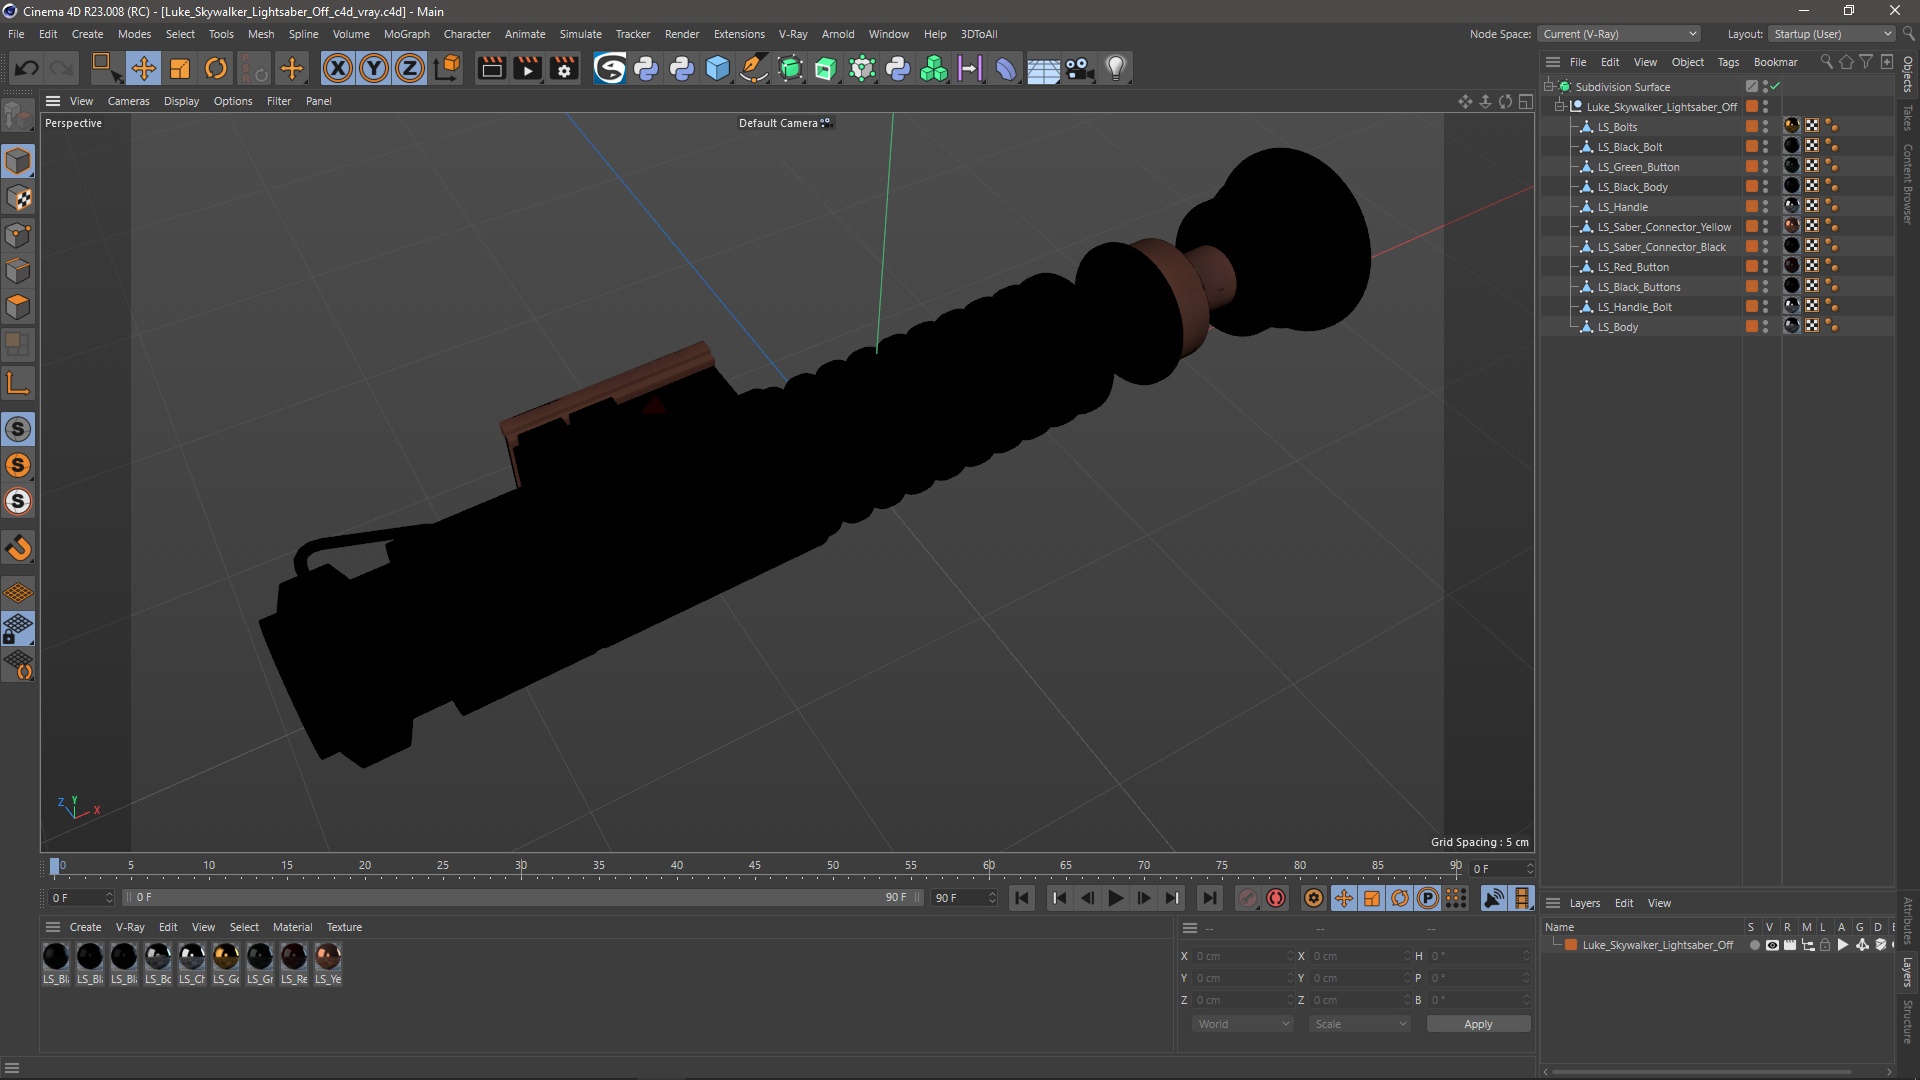Toggle Subdivision Surface enable checkmark
This screenshot has width=1920, height=1080.
[1775, 86]
